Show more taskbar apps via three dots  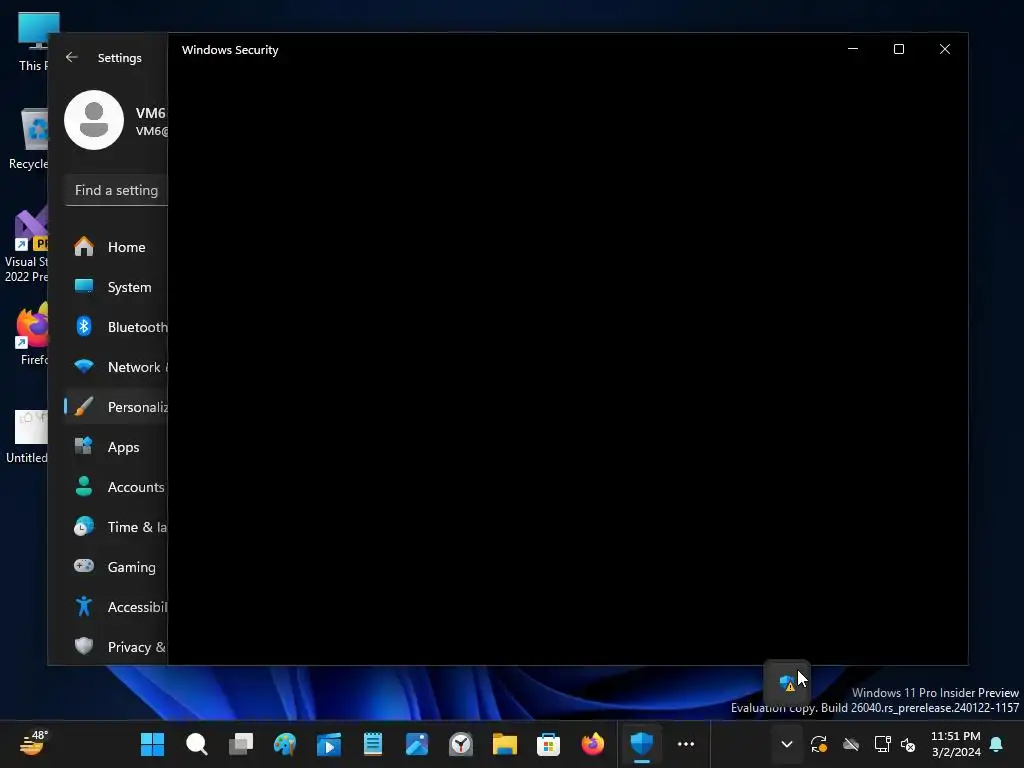(x=686, y=744)
